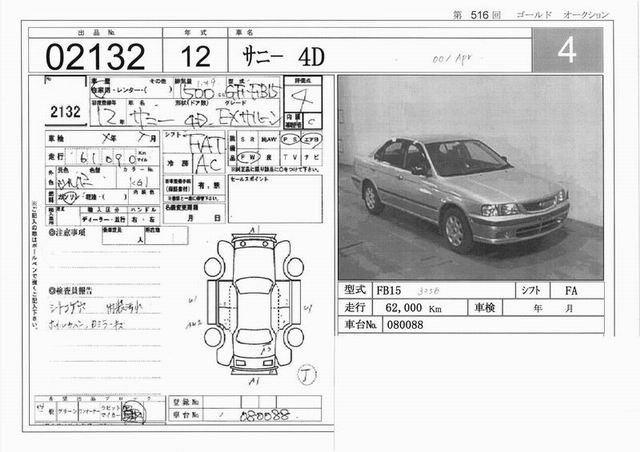This screenshot has height=452, width=640.
Task: Click the handwritten AC entry
Action: (x=209, y=164)
